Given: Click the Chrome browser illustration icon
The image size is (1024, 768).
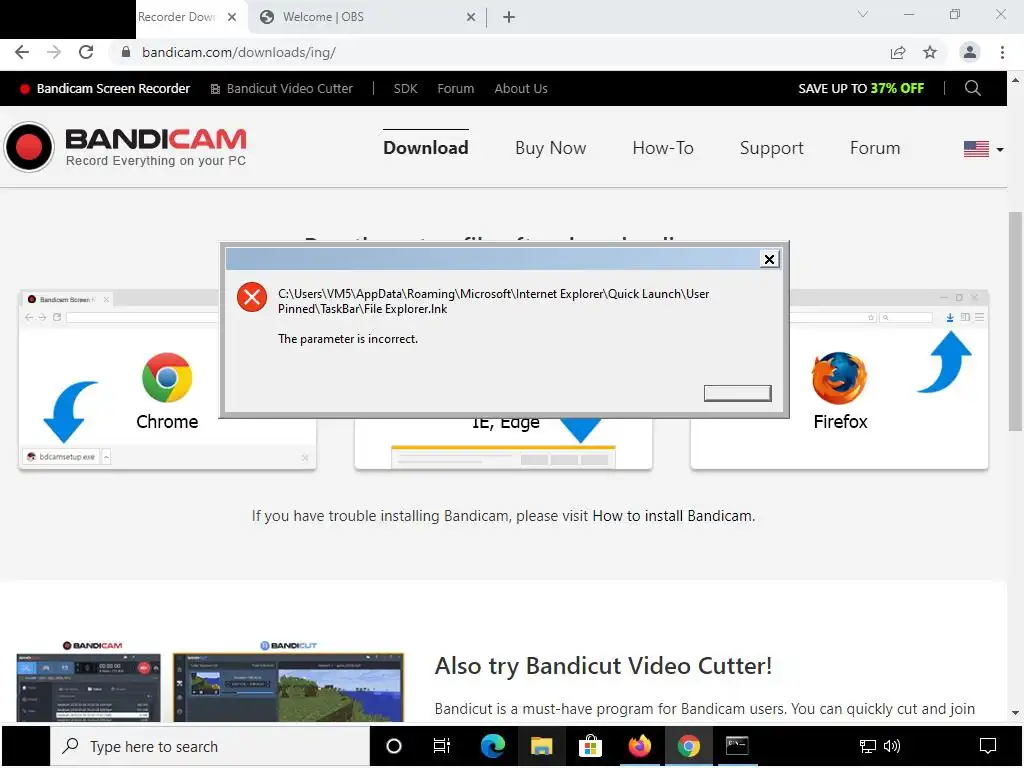Looking at the screenshot, I should point(167,377).
